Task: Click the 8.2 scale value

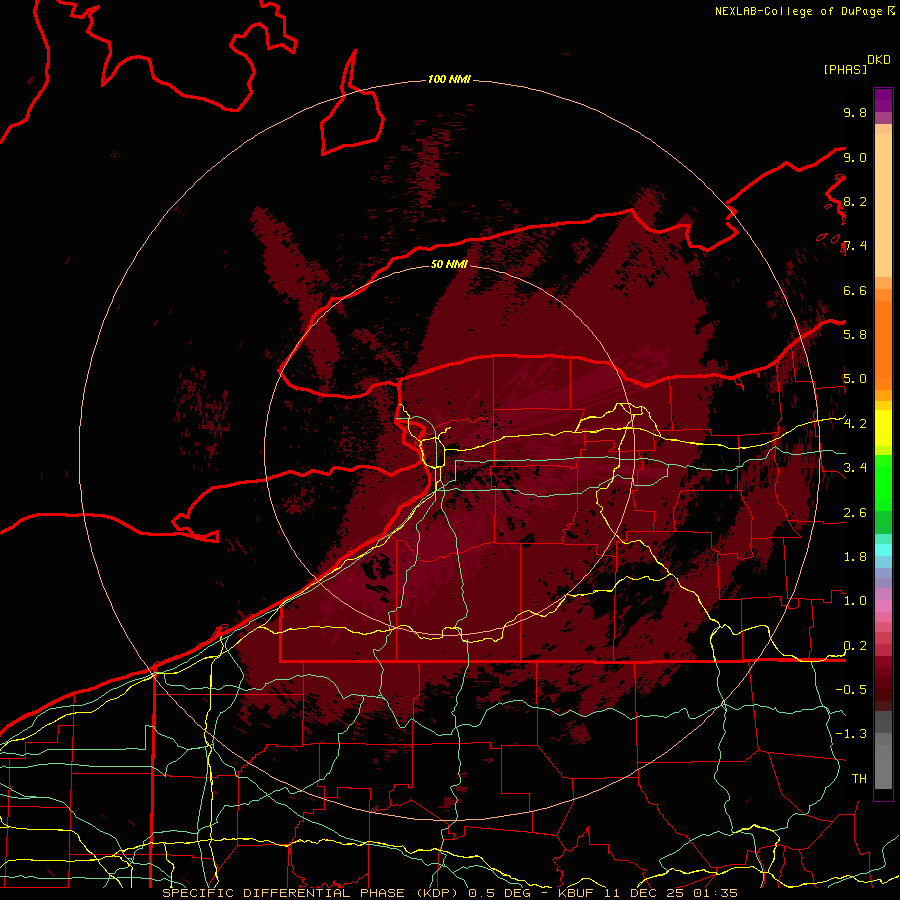Action: (855, 201)
